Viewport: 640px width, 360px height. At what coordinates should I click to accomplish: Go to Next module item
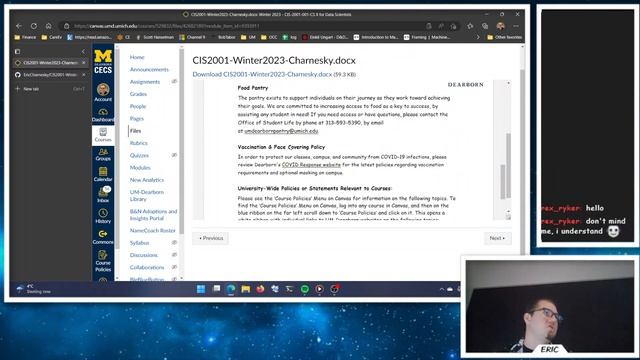pos(498,238)
